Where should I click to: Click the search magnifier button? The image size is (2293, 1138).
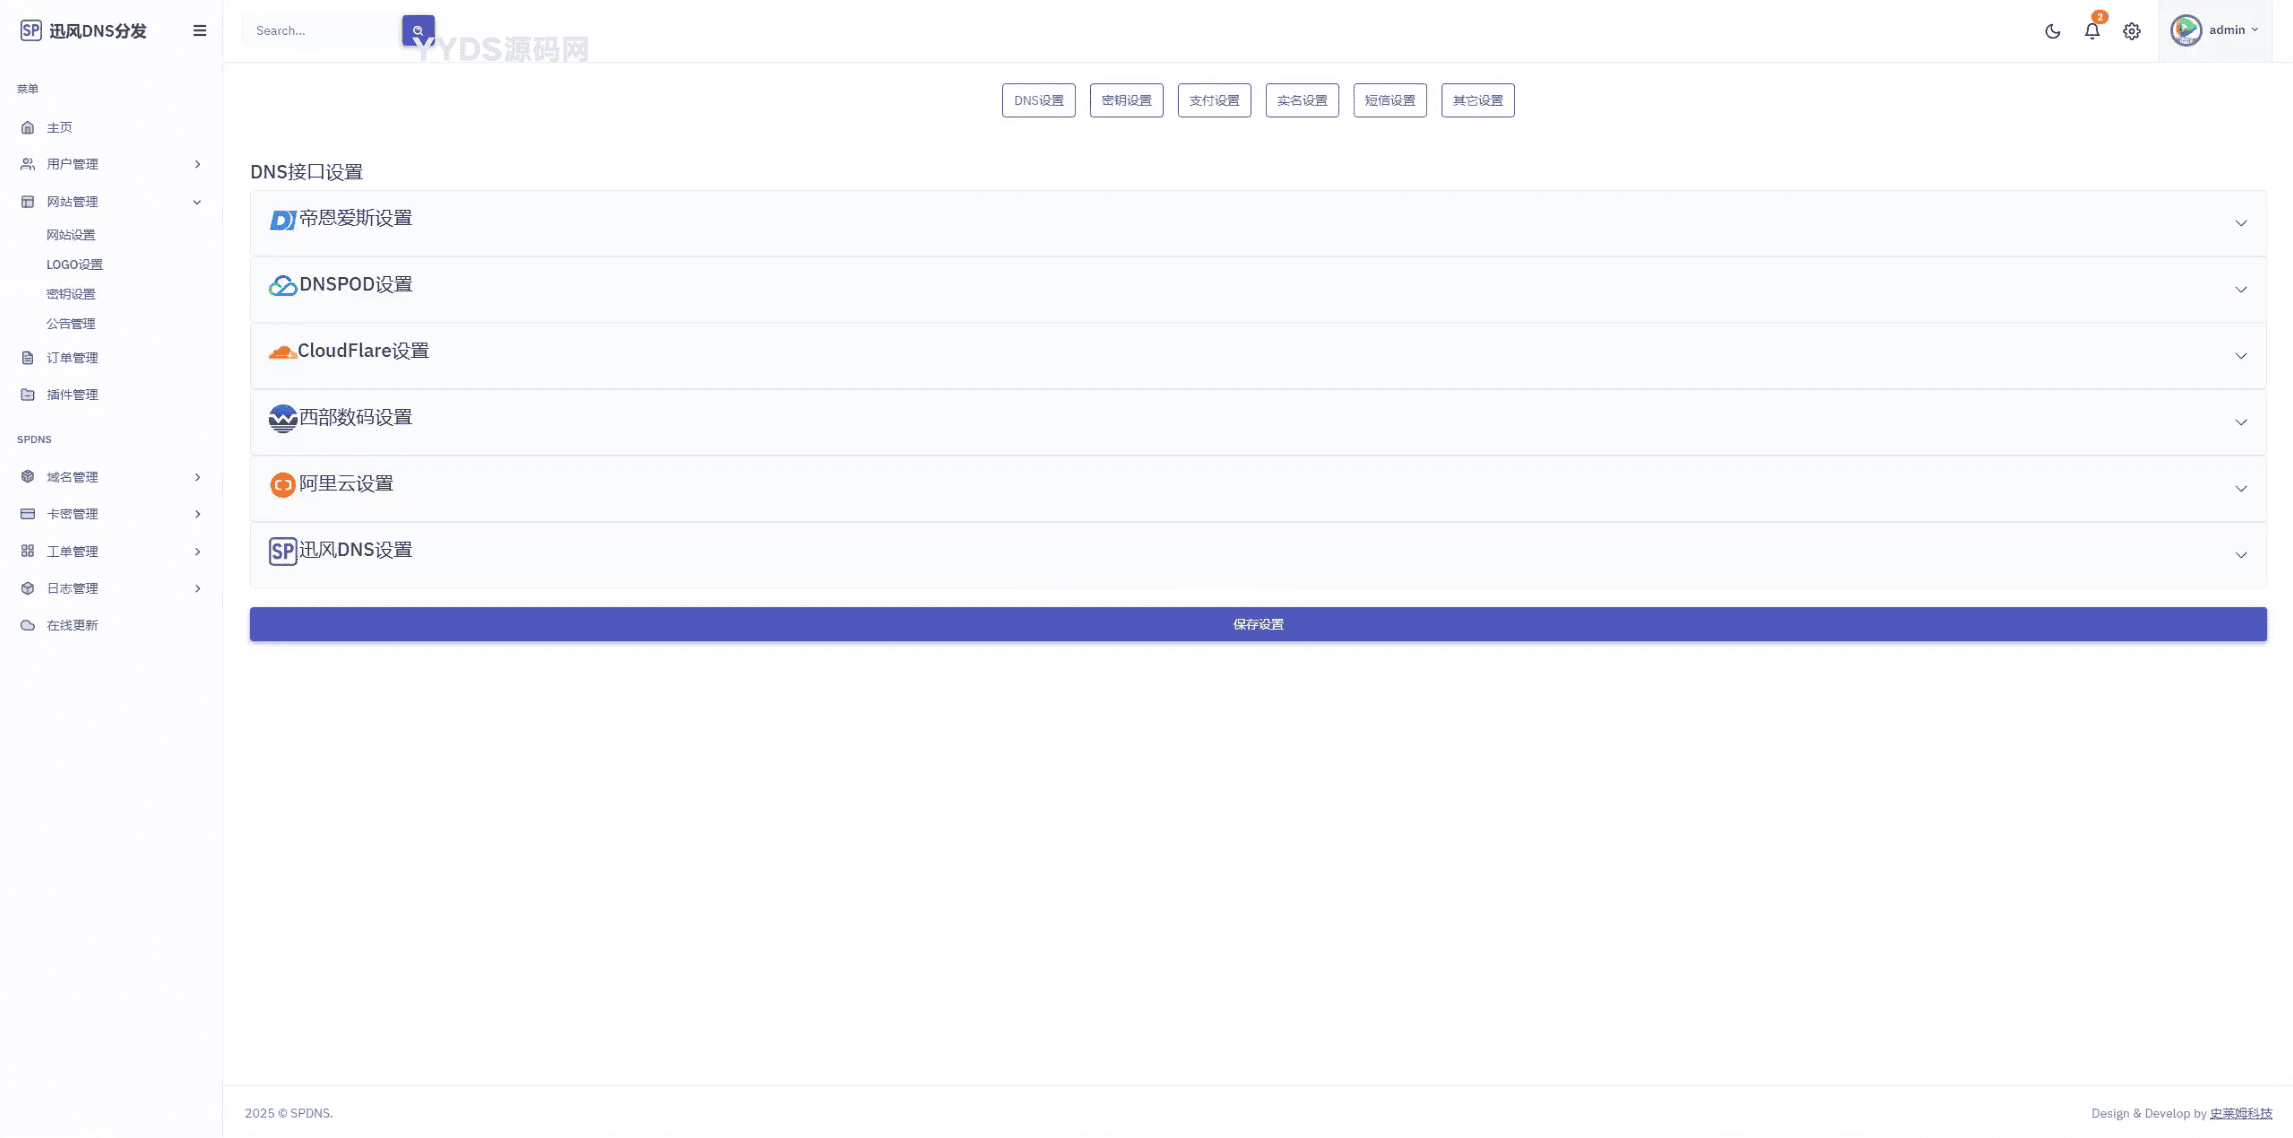pyautogui.click(x=418, y=31)
